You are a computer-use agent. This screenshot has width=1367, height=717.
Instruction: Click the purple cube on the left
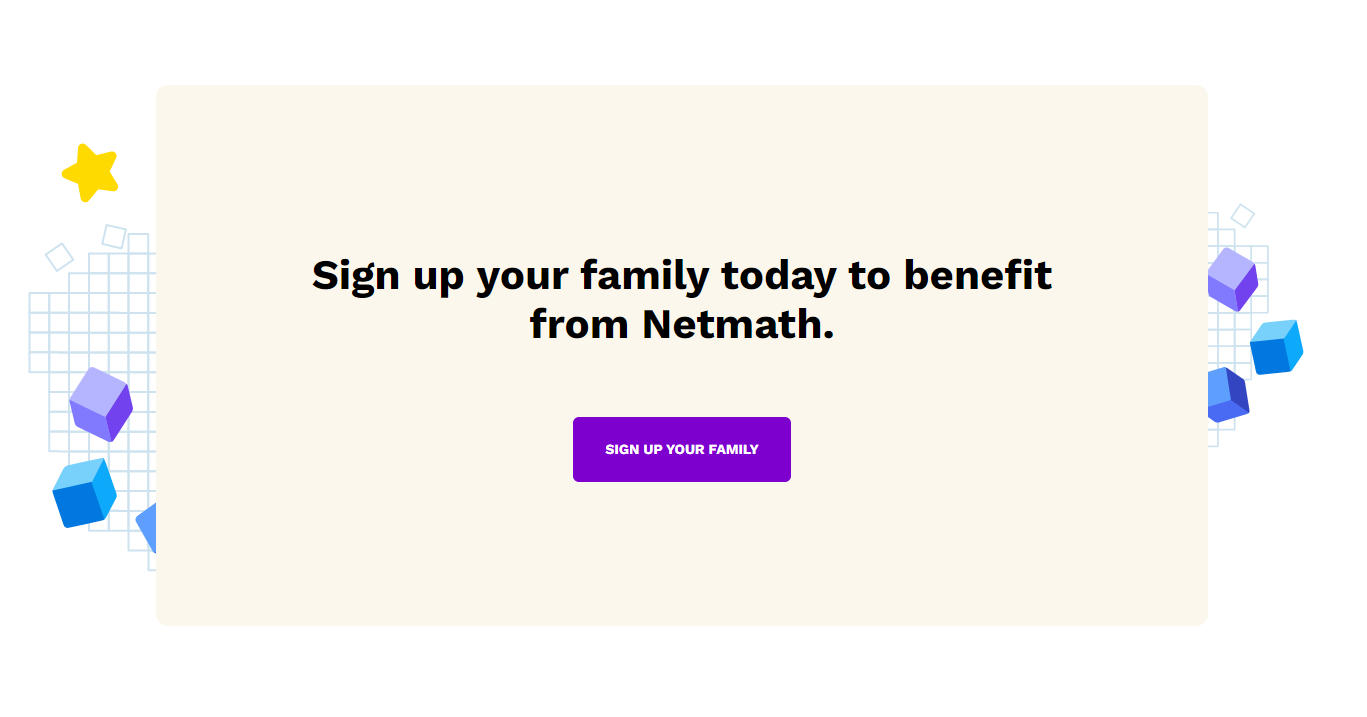[x=100, y=404]
